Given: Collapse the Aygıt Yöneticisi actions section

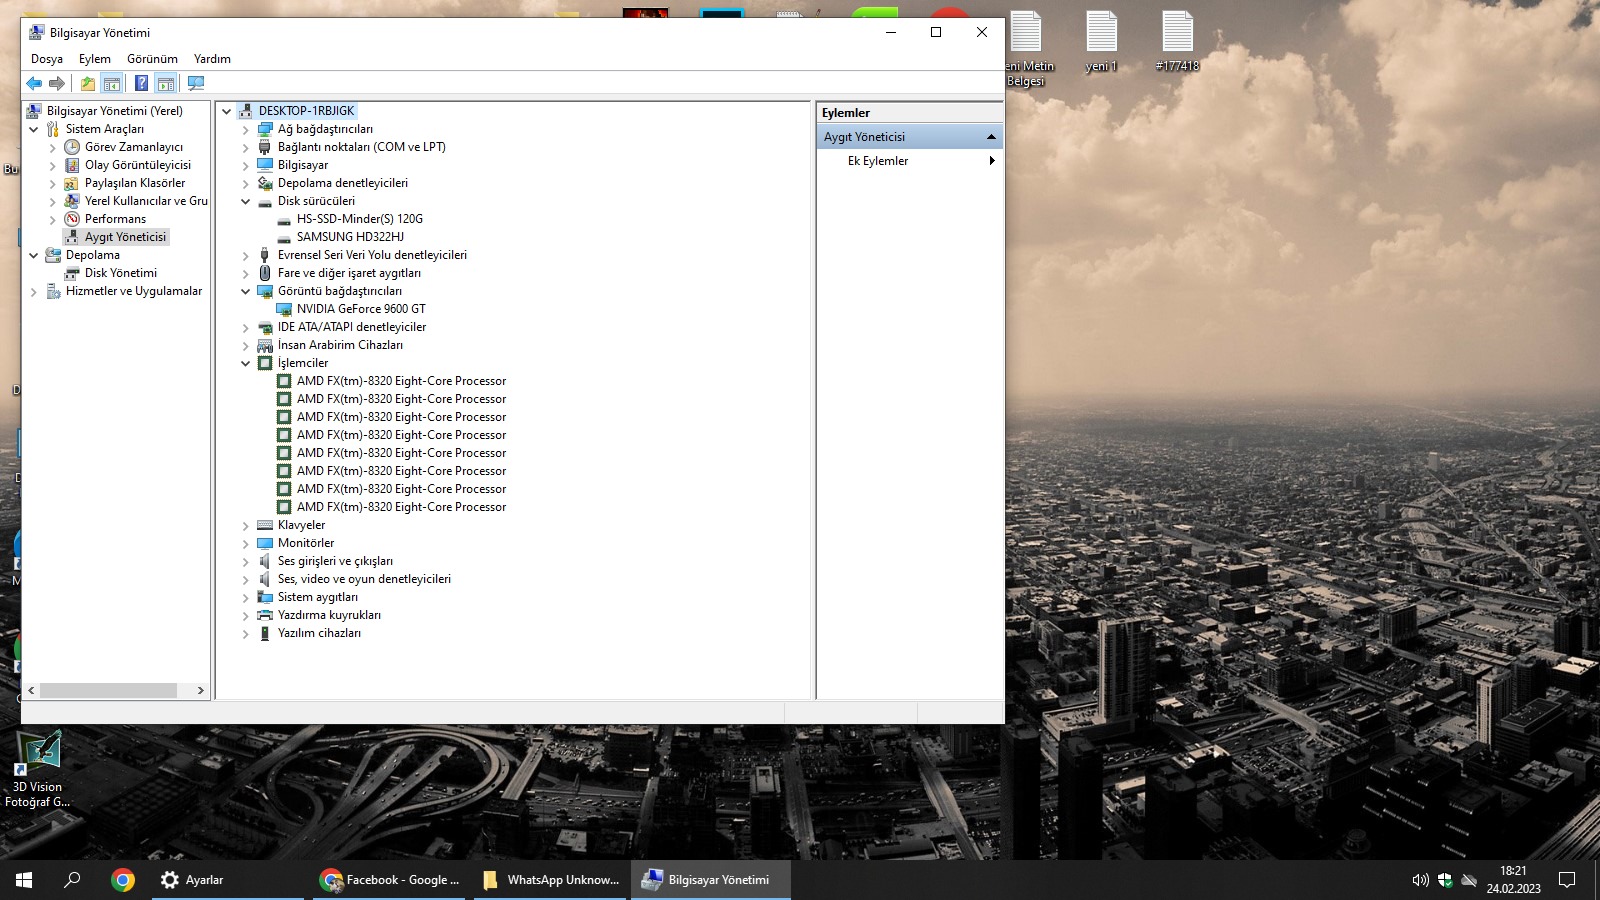Looking at the screenshot, I should coord(991,137).
